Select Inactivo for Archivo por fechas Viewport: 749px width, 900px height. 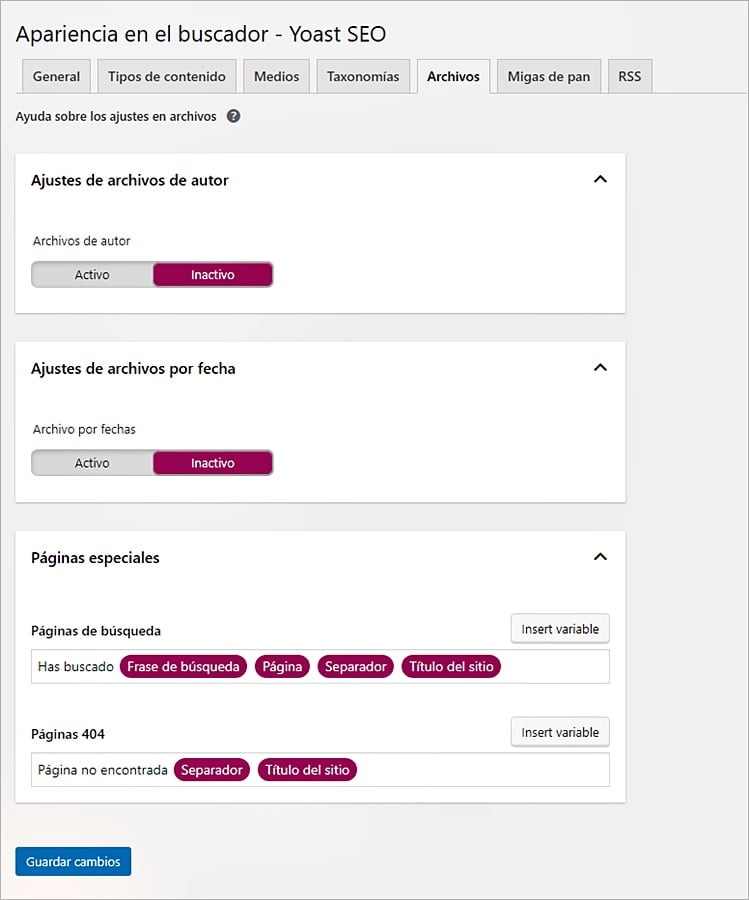pyautogui.click(x=212, y=463)
